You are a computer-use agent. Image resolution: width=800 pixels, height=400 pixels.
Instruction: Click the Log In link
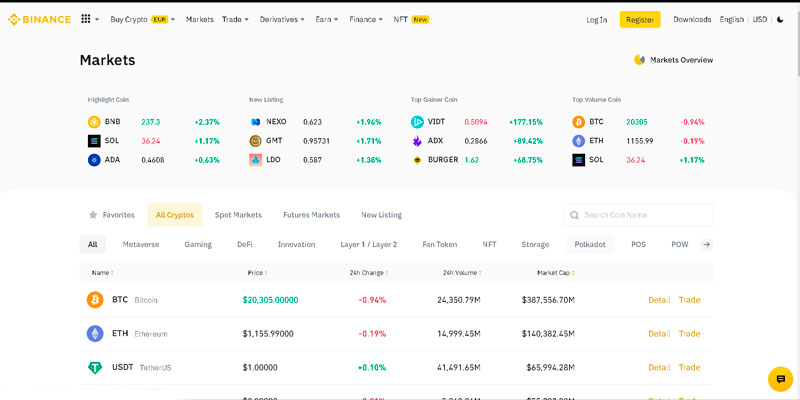597,20
